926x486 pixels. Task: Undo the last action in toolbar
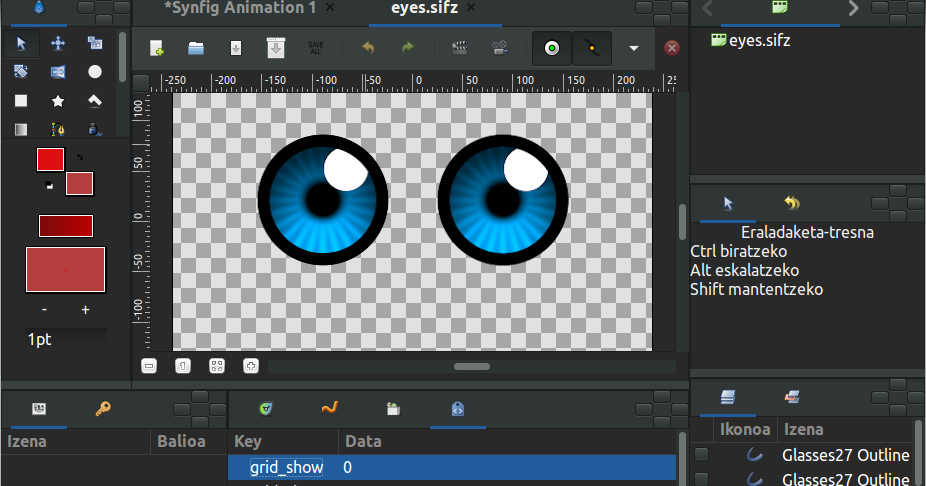click(x=368, y=48)
